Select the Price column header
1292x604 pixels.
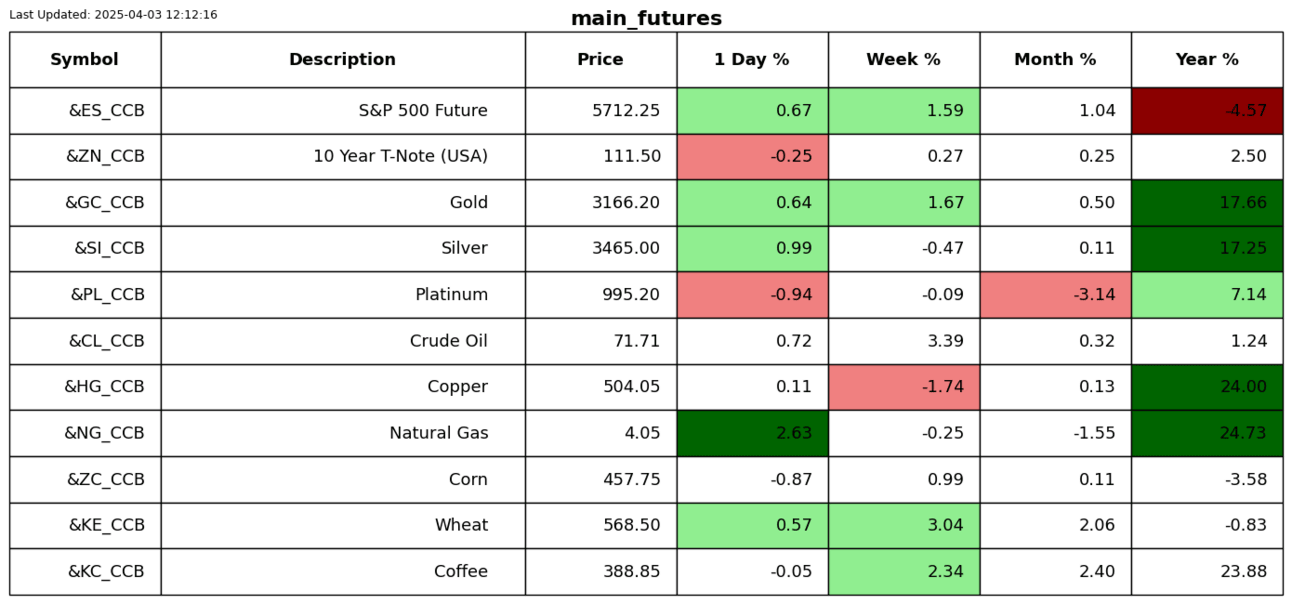tap(600, 60)
